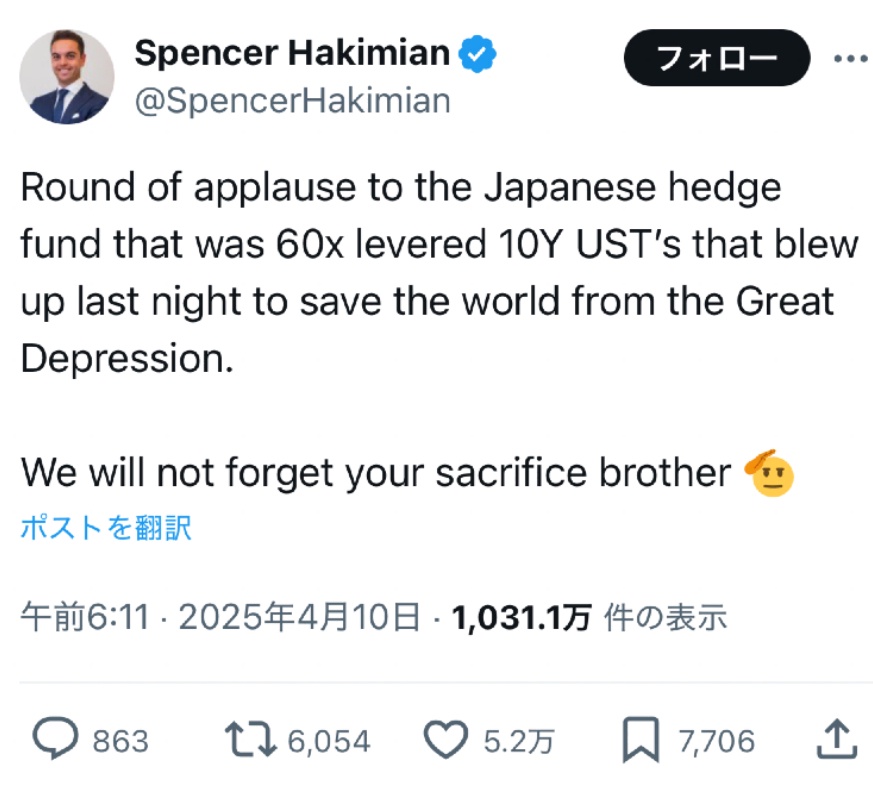Screen dimensions: 873x789
Task: Open the three-dot more options menu
Action: (851, 58)
